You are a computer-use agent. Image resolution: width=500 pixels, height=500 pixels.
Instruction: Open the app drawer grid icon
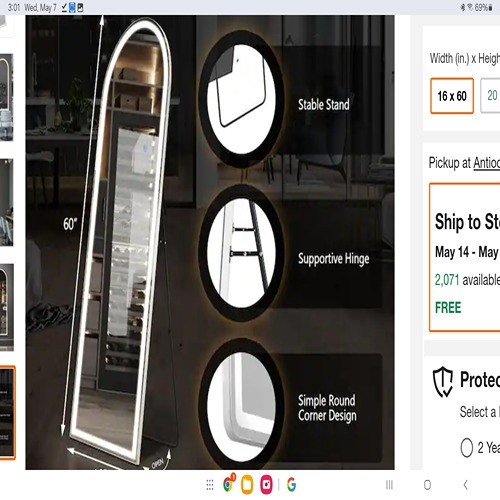tap(210, 485)
